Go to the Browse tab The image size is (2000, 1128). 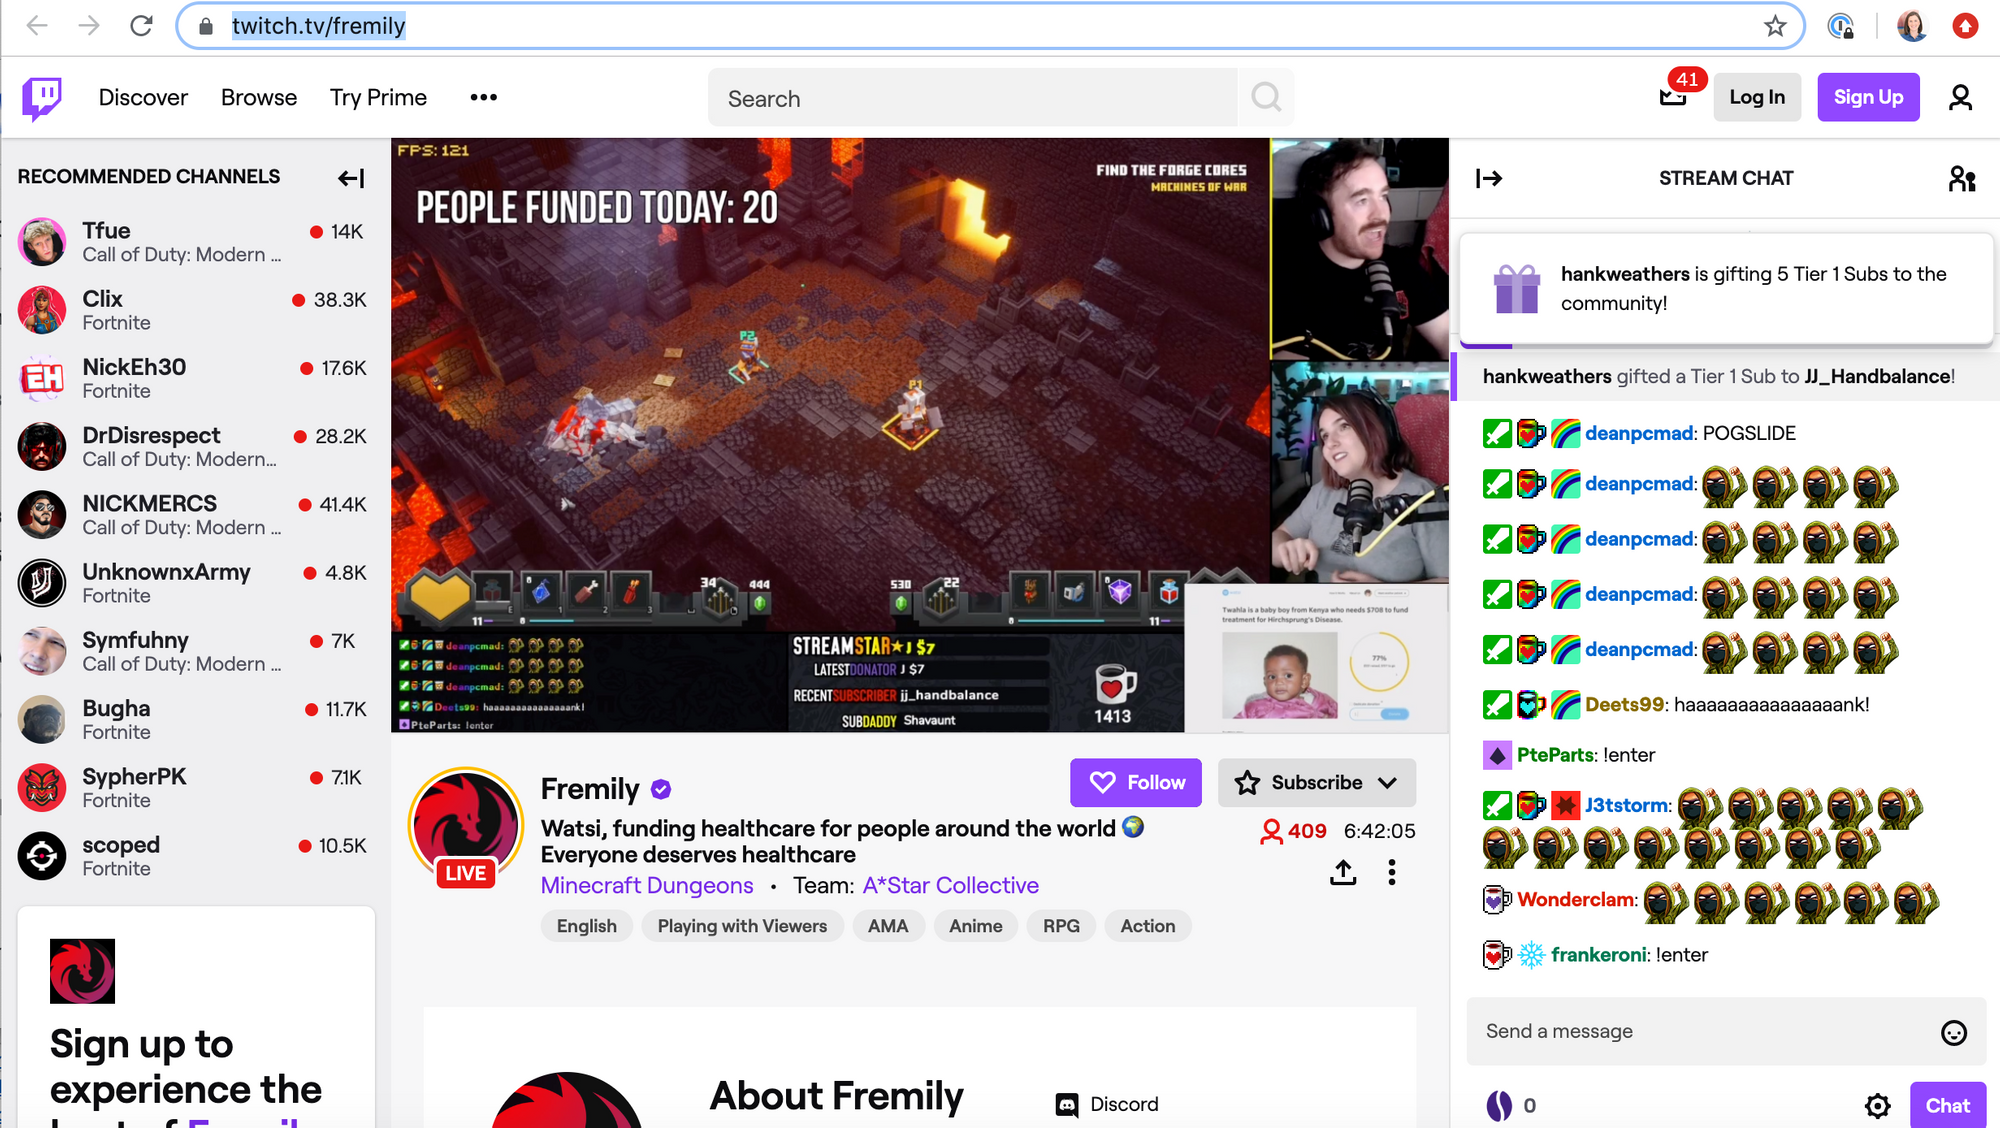pyautogui.click(x=259, y=98)
